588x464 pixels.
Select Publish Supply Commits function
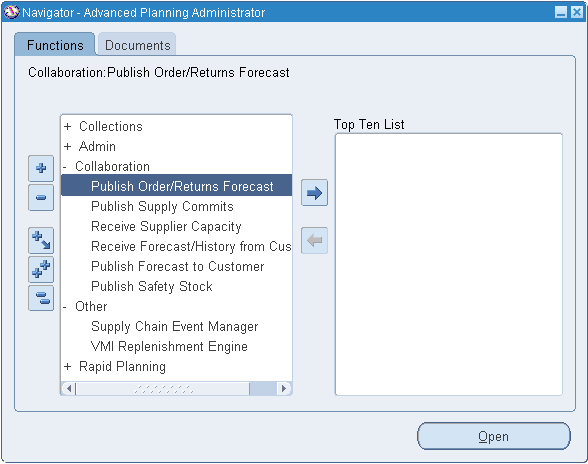pyautogui.click(x=162, y=206)
